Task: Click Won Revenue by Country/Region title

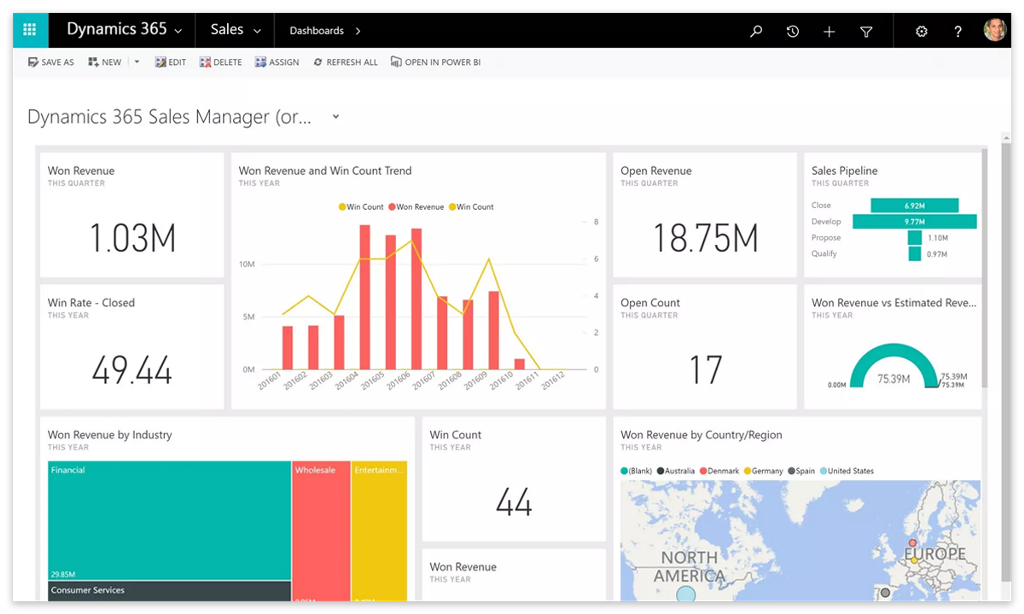Action: [701, 435]
